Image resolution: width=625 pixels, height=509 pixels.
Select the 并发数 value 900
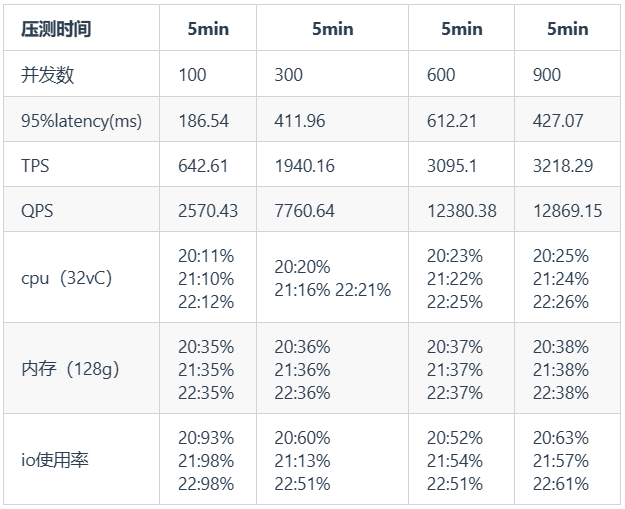(547, 75)
